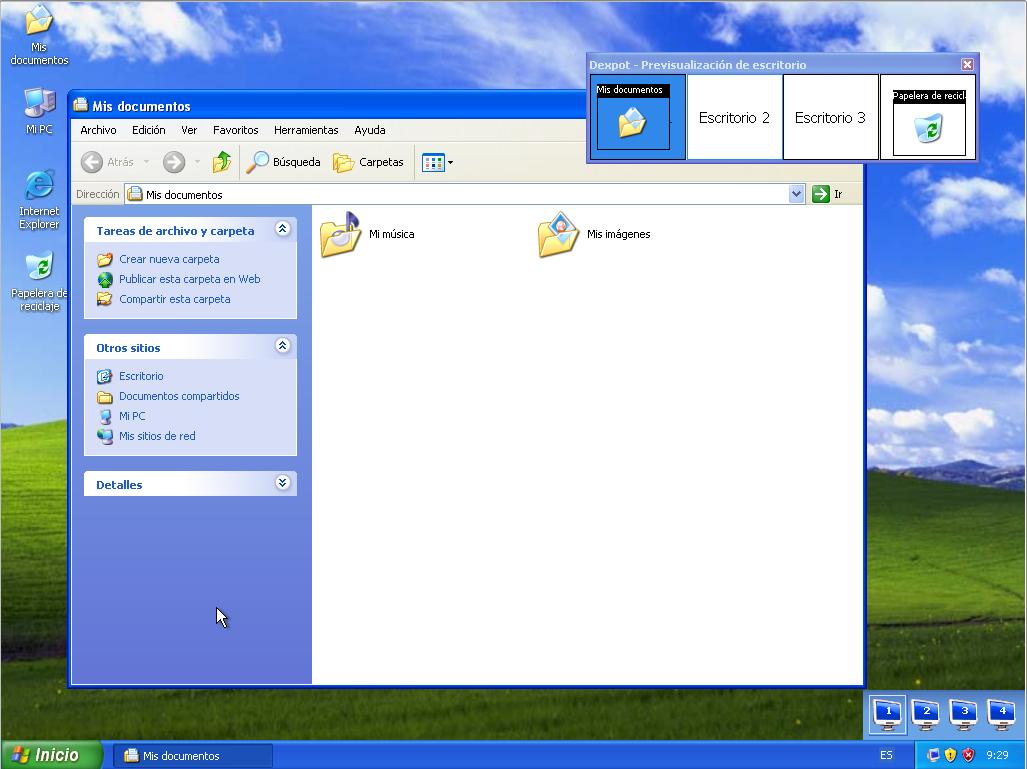This screenshot has height=769, width=1027.
Task: Click the Dexpot tray icon
Action: point(933,755)
